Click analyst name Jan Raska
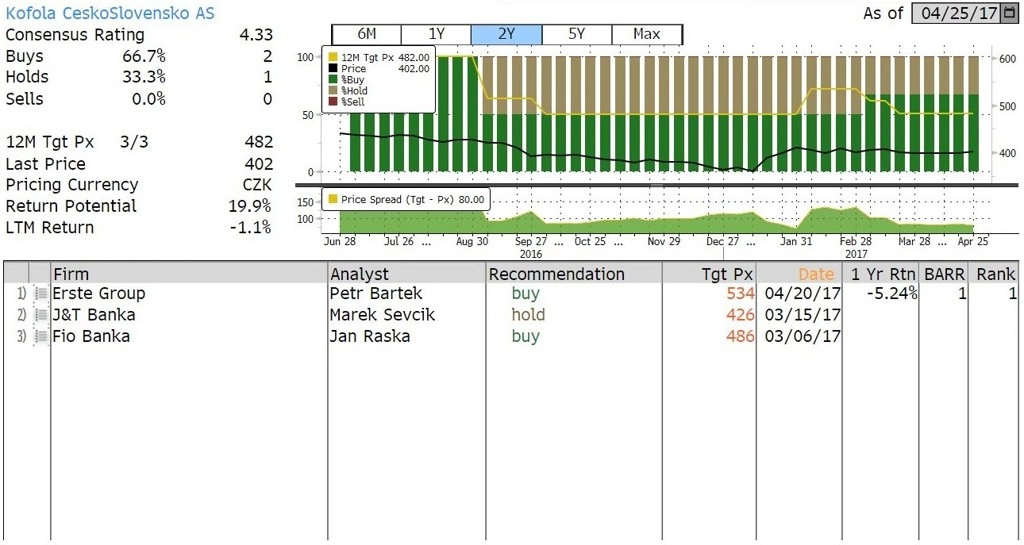Viewport: 1024px width, 545px height. coord(370,337)
